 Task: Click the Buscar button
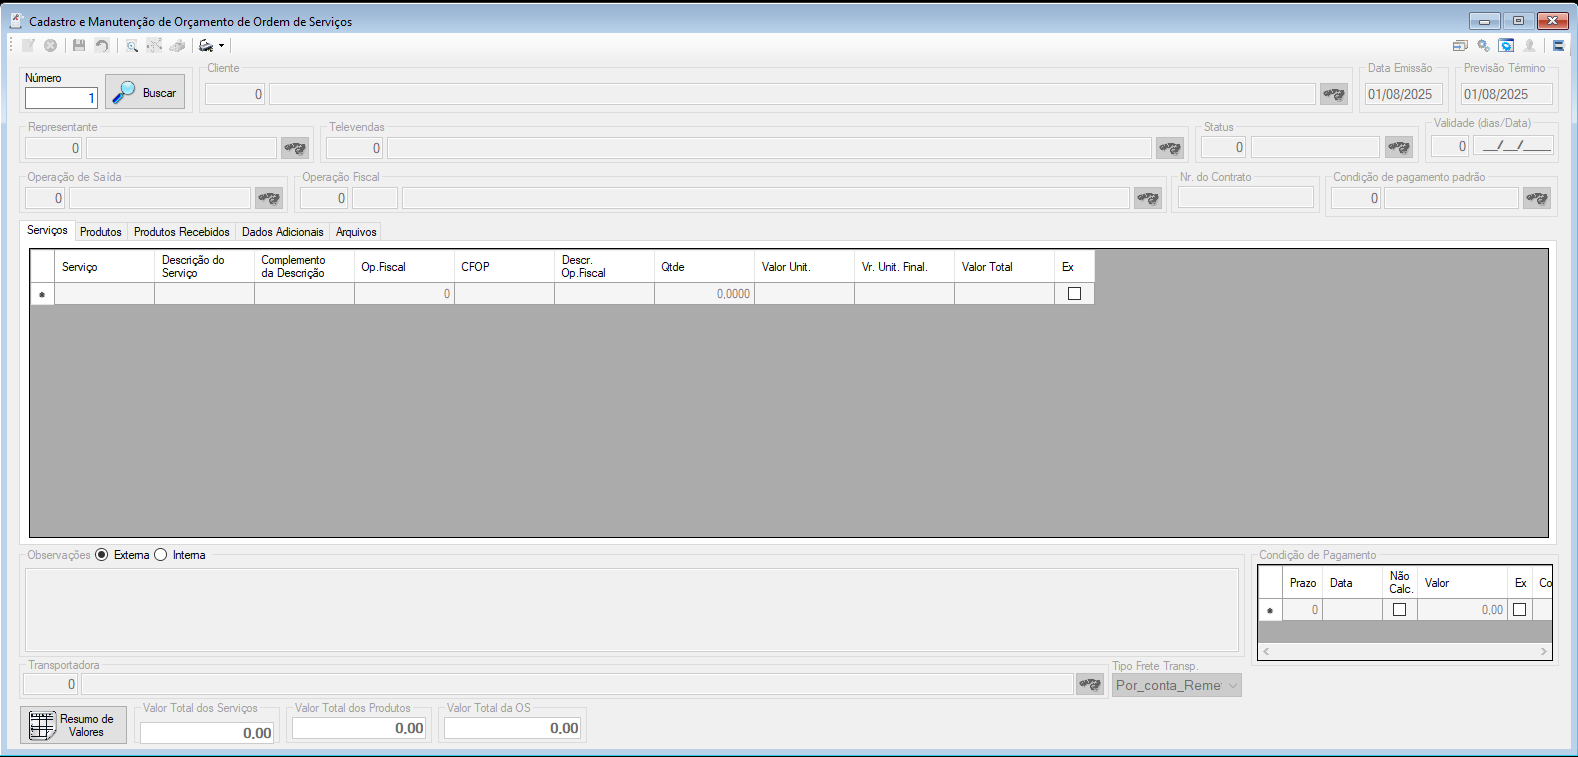click(x=145, y=92)
